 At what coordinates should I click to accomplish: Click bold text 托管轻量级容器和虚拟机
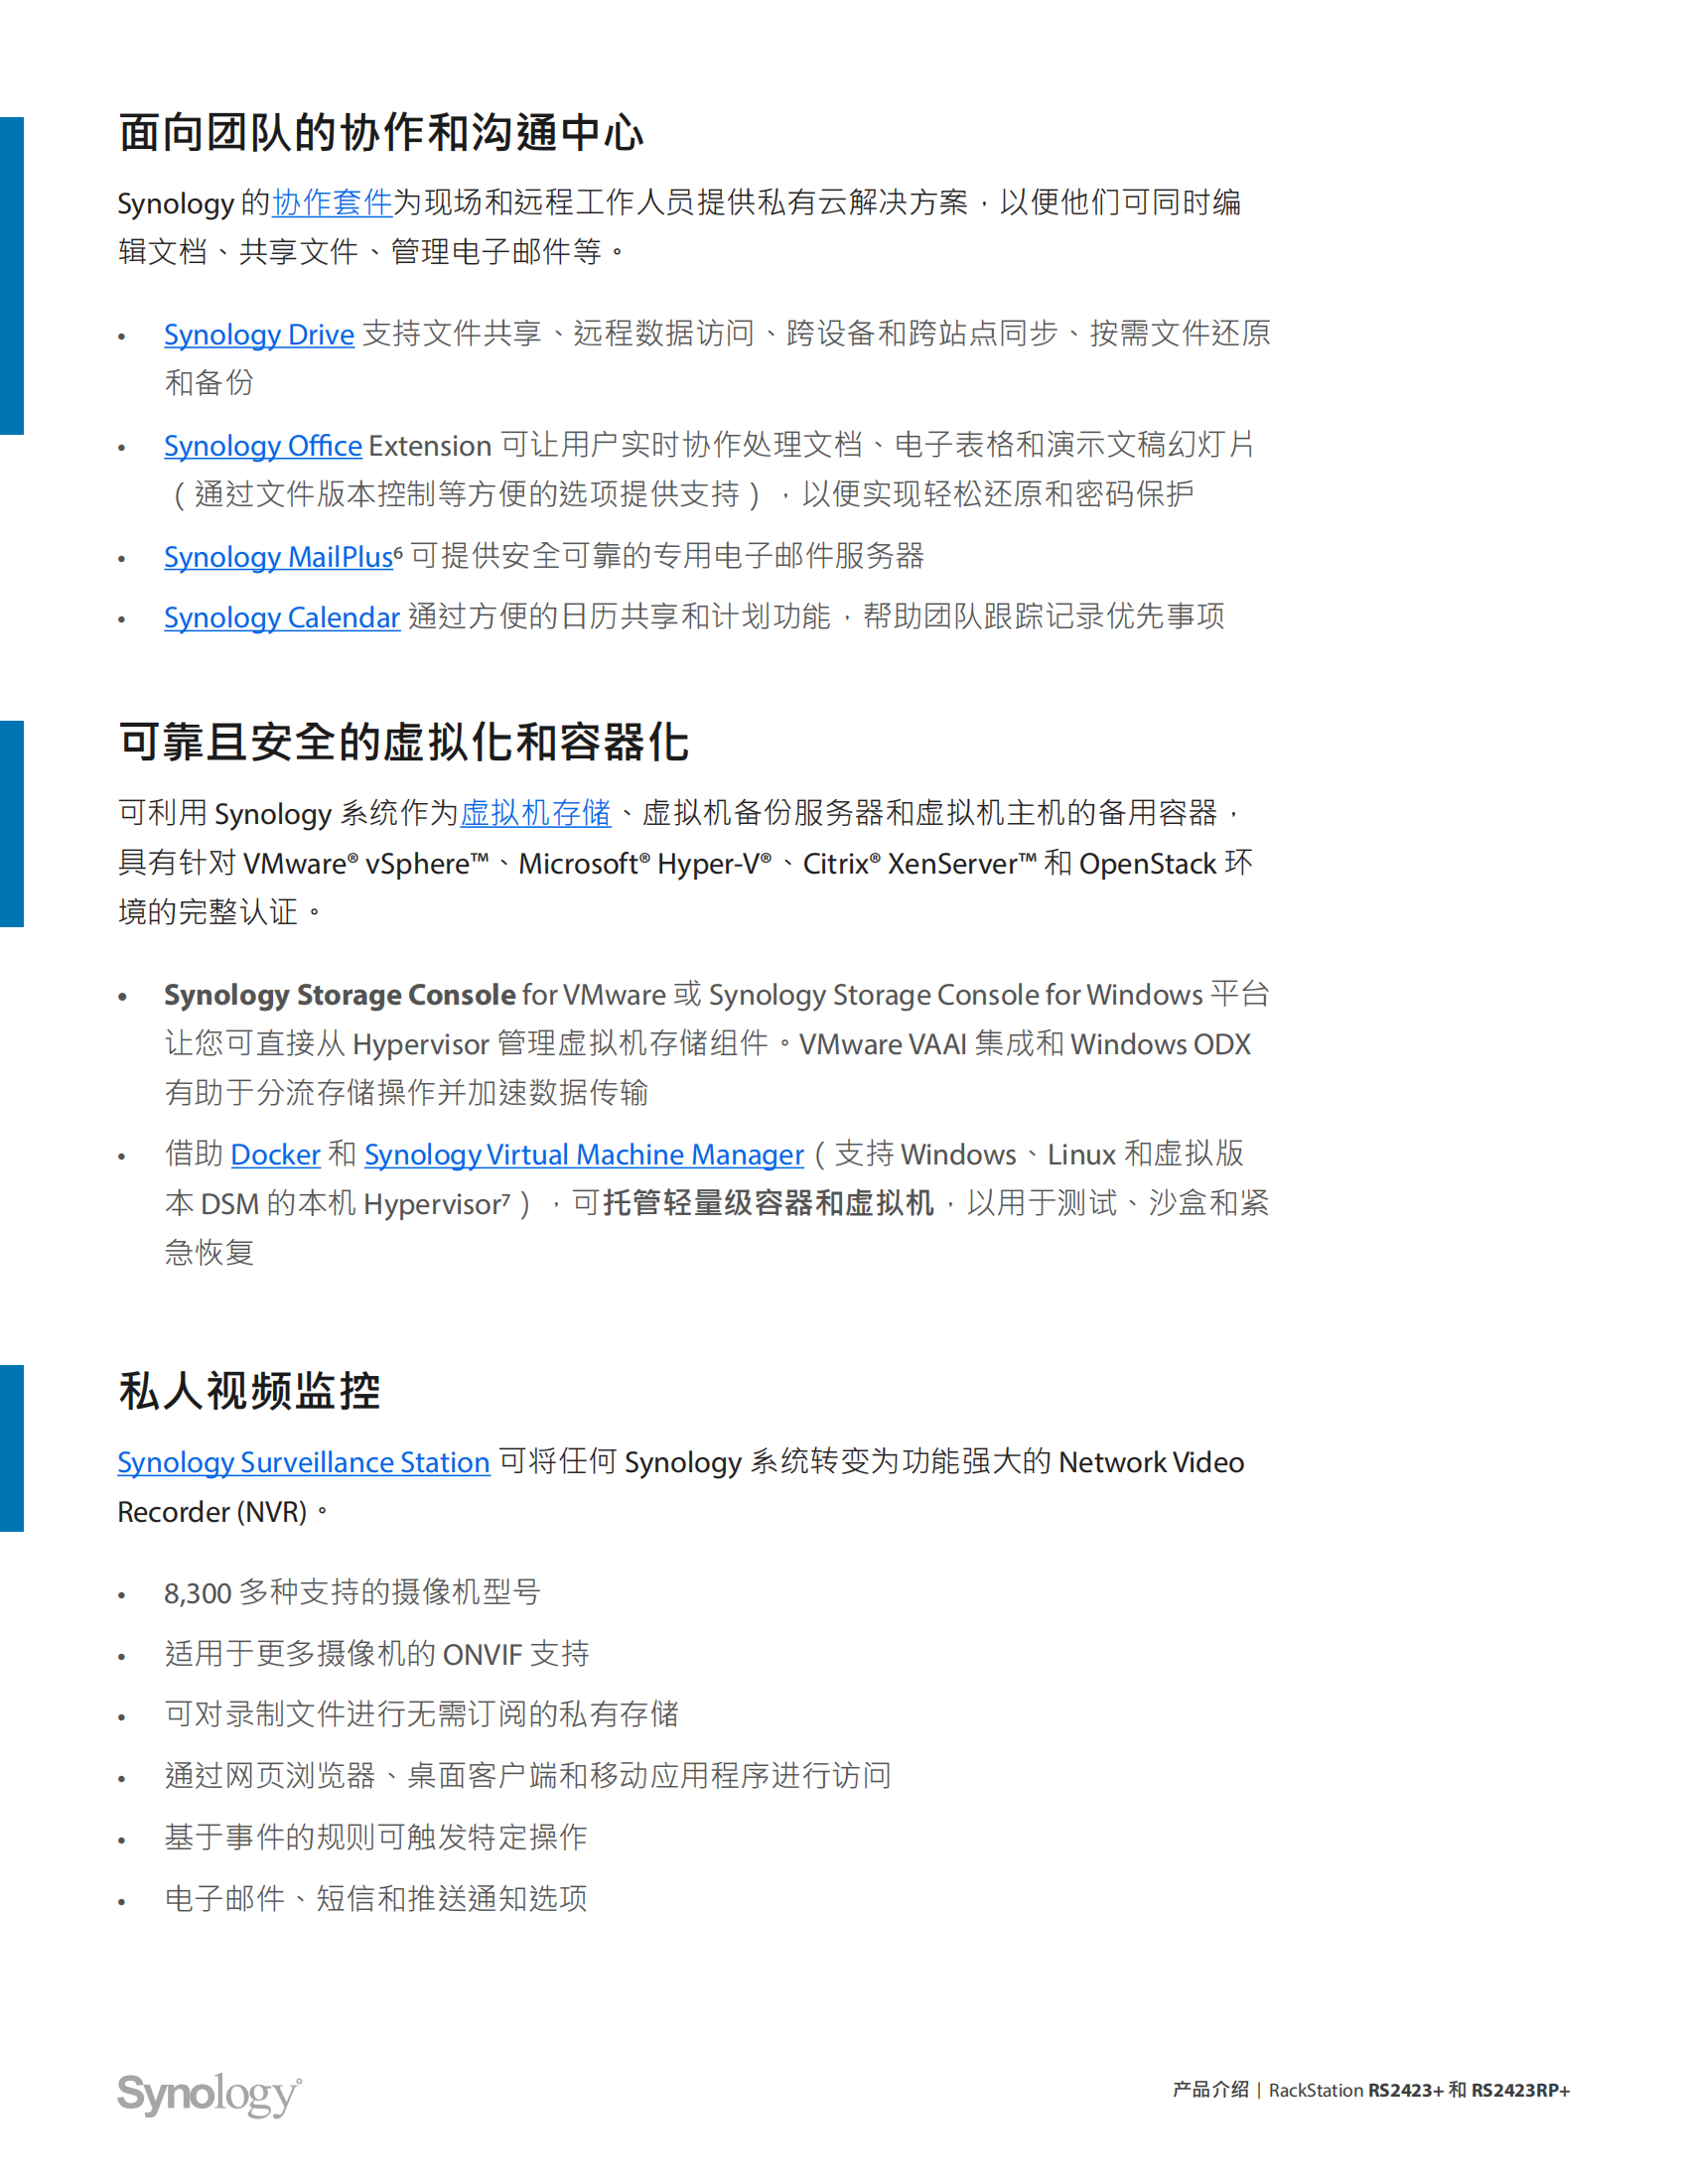(768, 1203)
